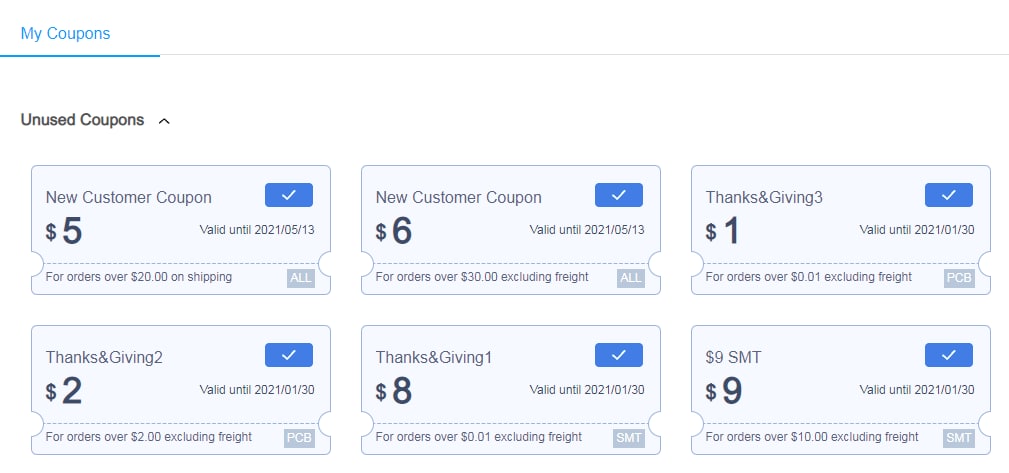1009x473 pixels.
Task: Click the Thanks&Giving2 coupon card title
Action: tap(104, 357)
